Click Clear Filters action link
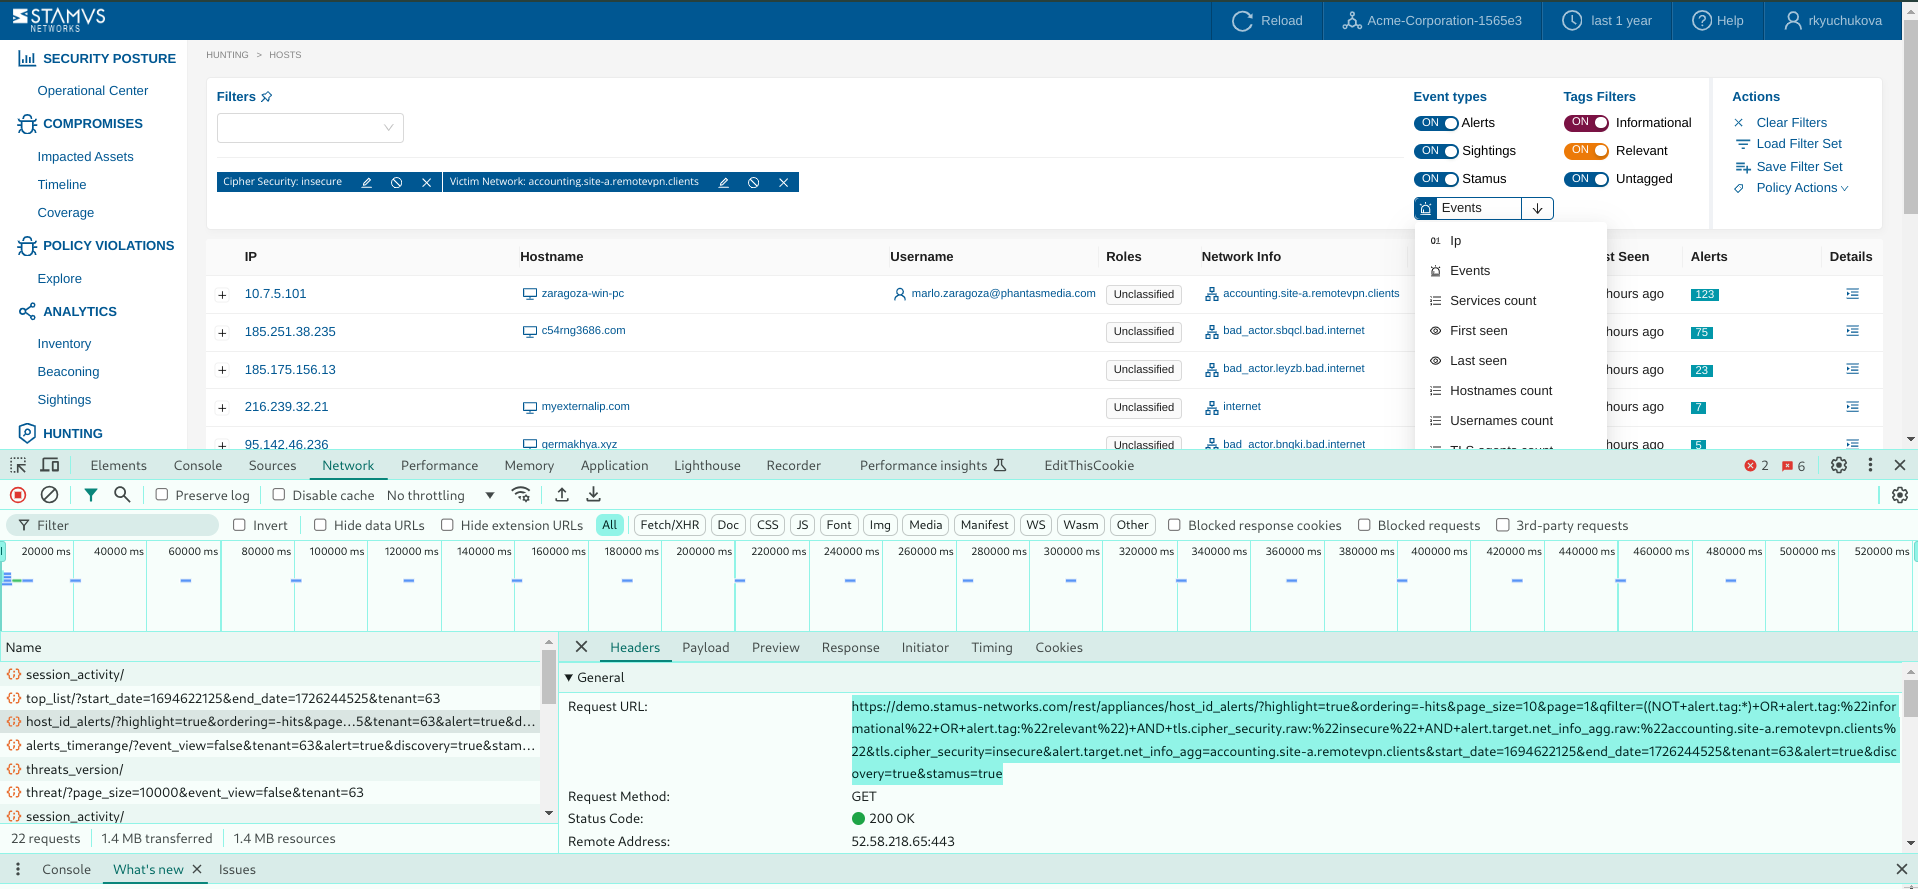 pos(1791,123)
